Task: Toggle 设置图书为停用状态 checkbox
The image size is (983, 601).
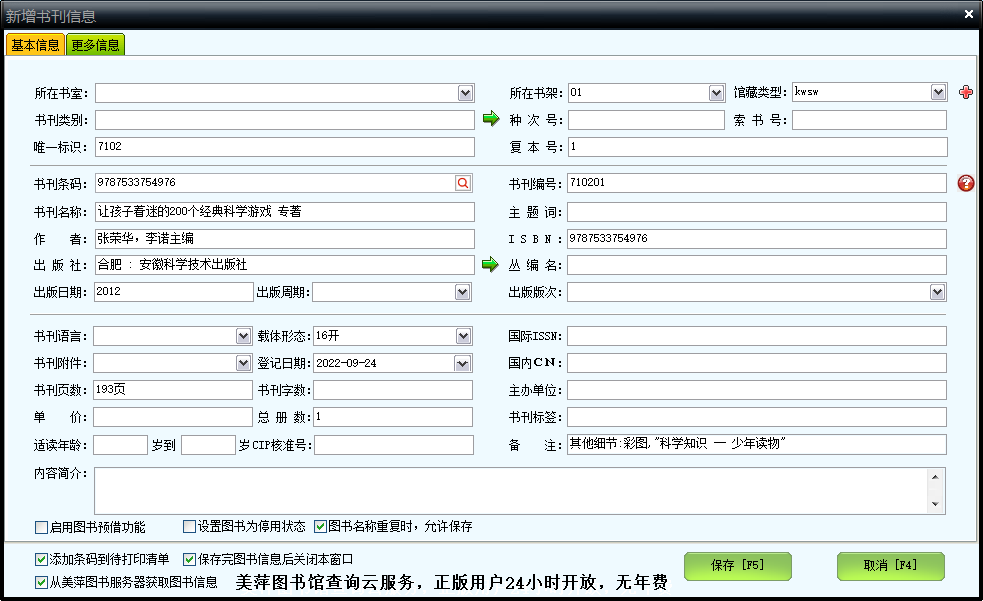Action: point(190,526)
